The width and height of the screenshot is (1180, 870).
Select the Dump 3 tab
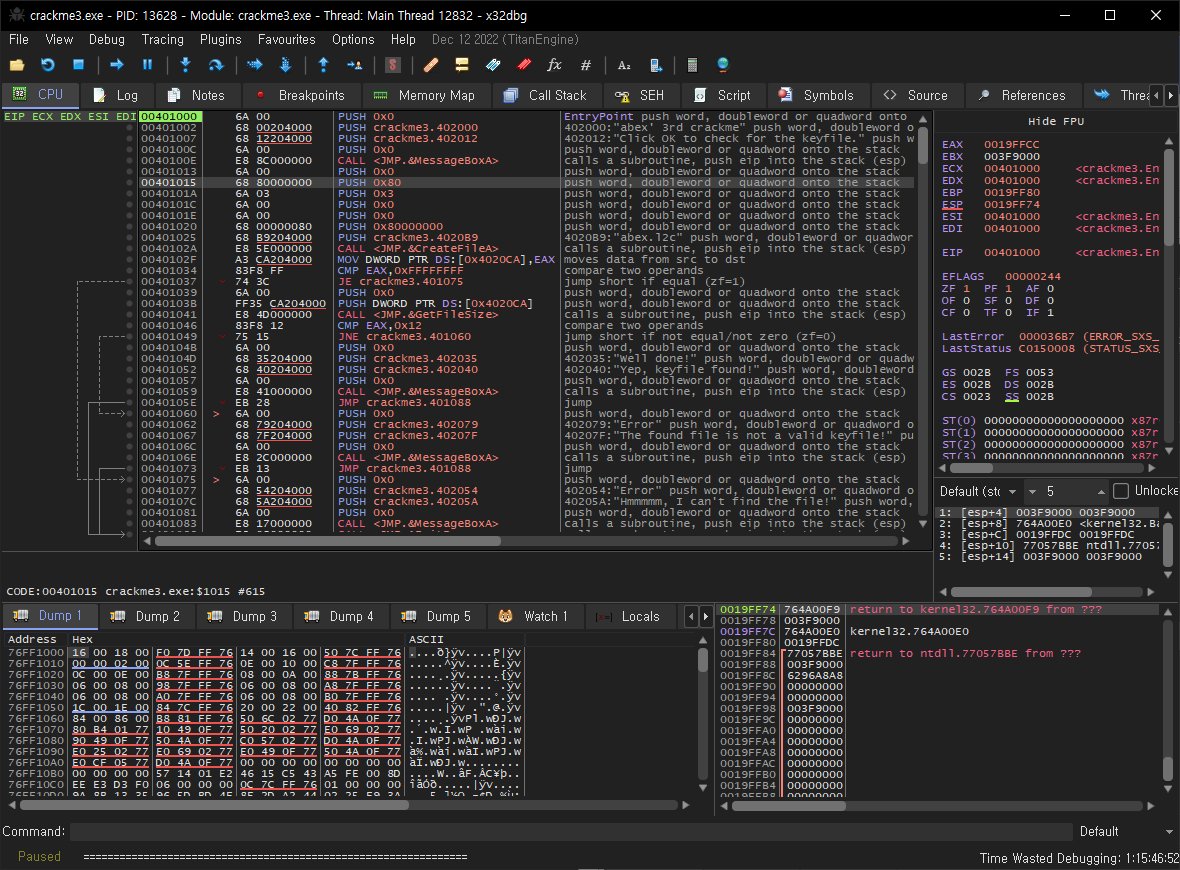click(x=240, y=616)
